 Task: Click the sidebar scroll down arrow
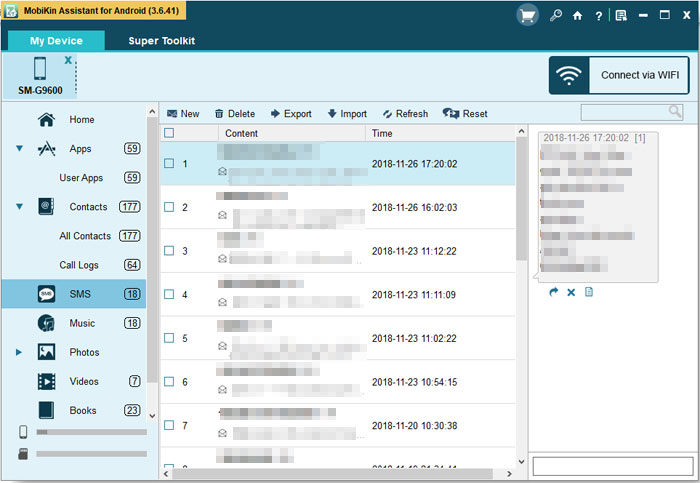[x=152, y=416]
